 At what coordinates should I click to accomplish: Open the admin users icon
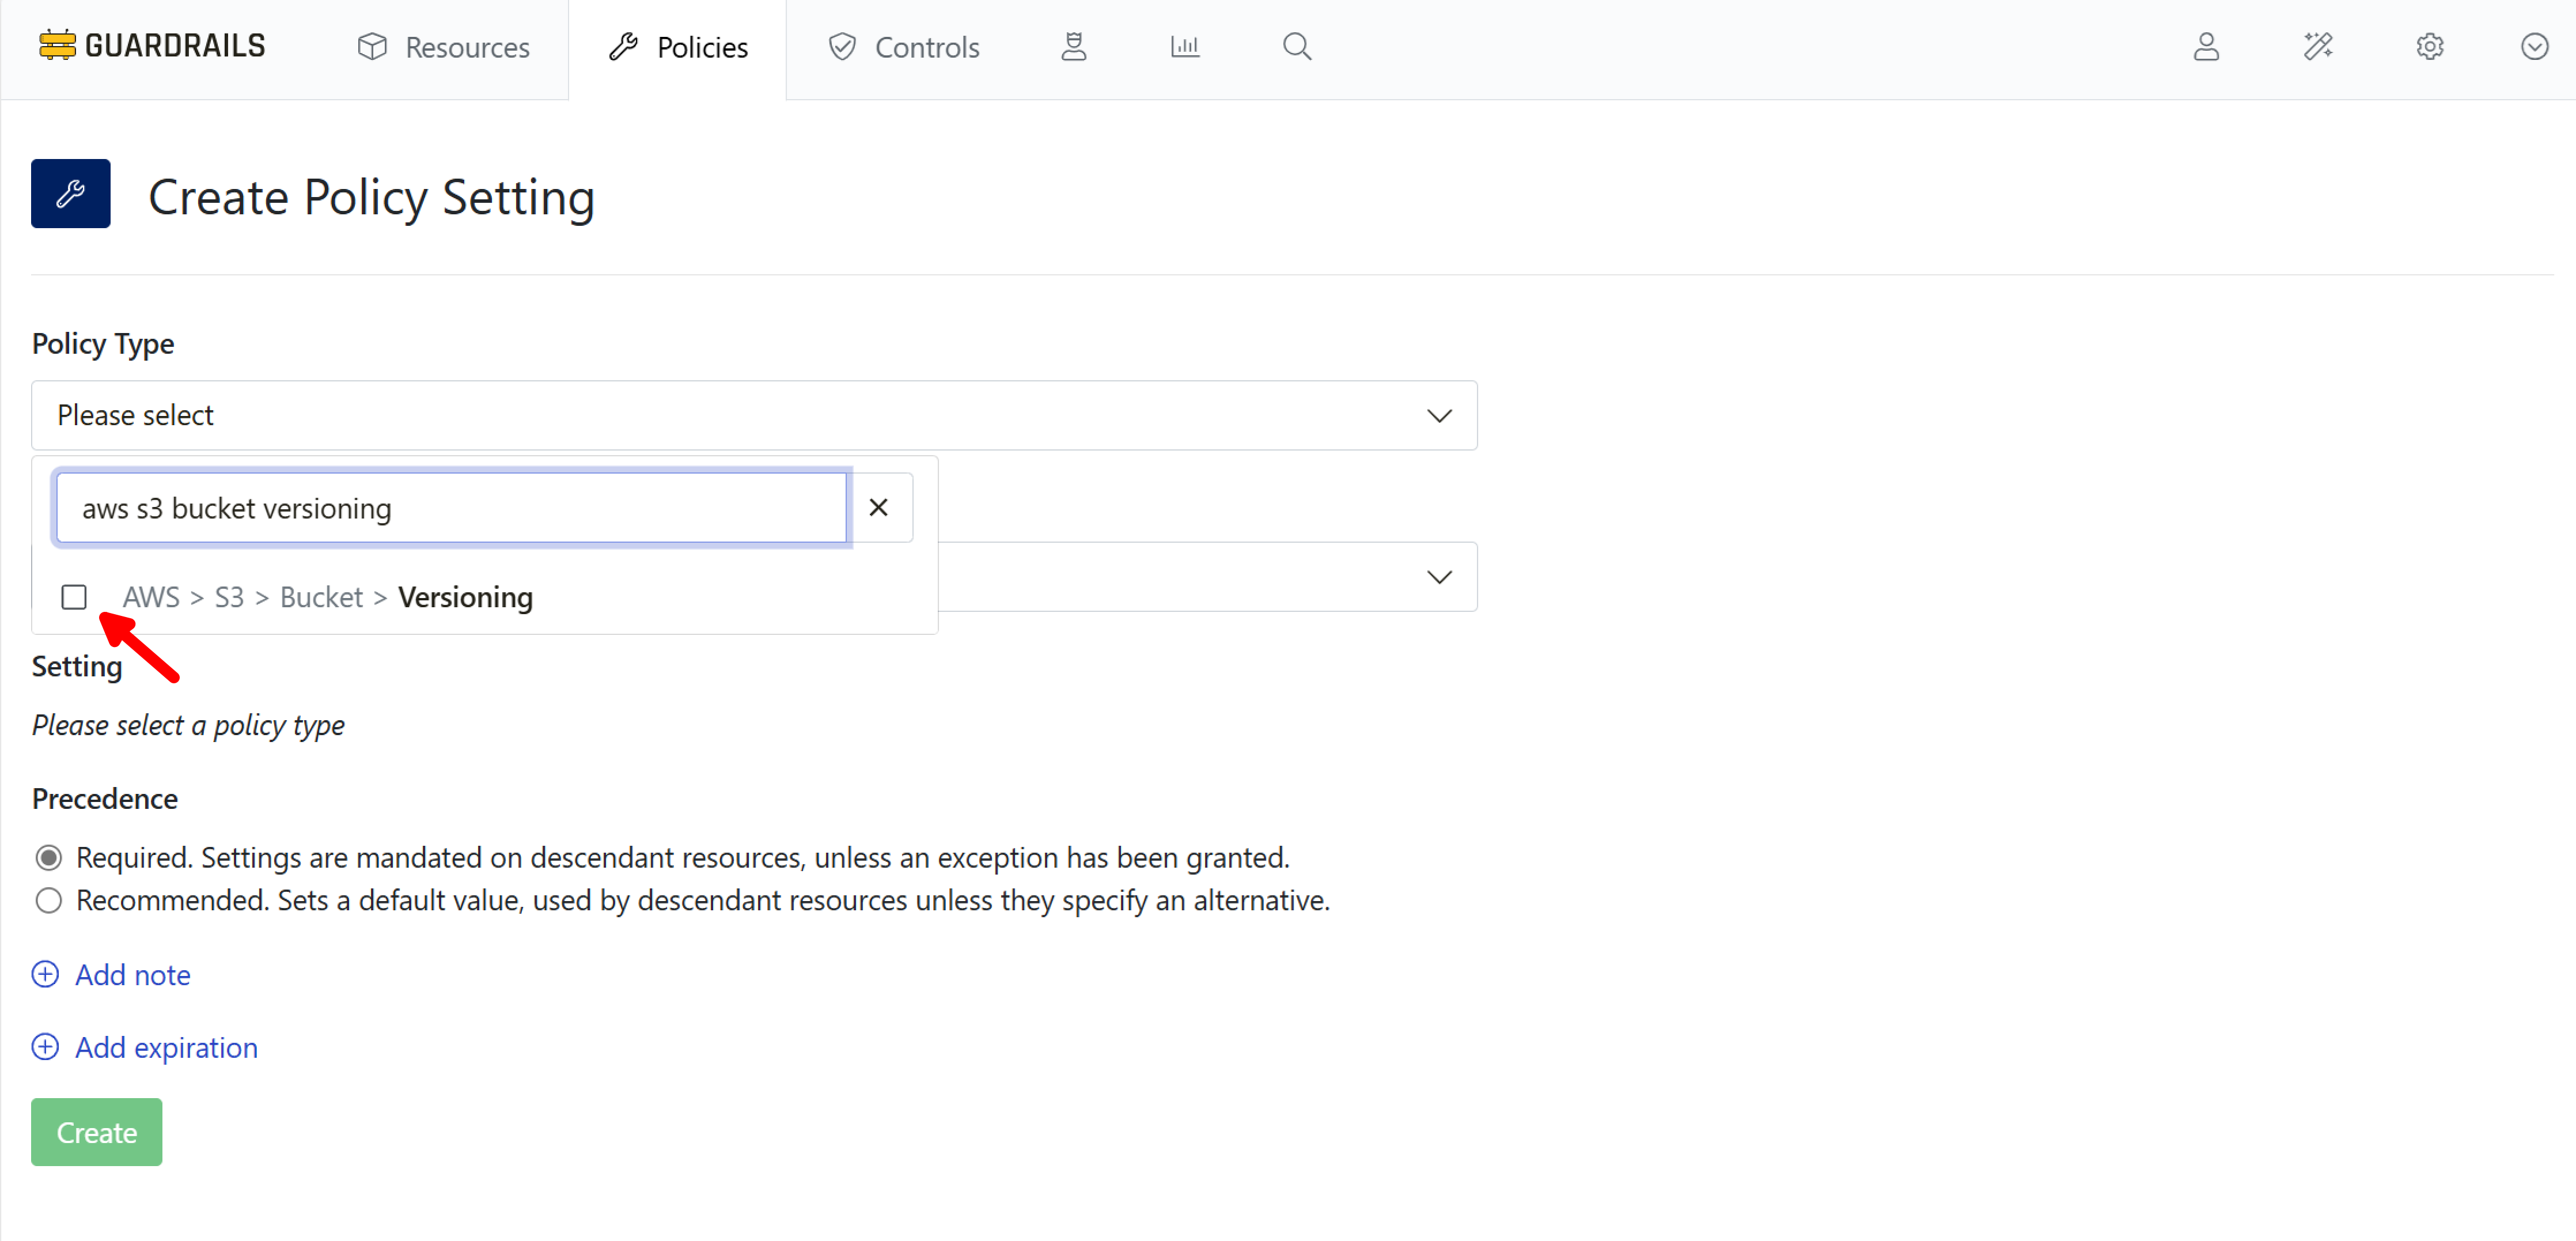[1074, 46]
